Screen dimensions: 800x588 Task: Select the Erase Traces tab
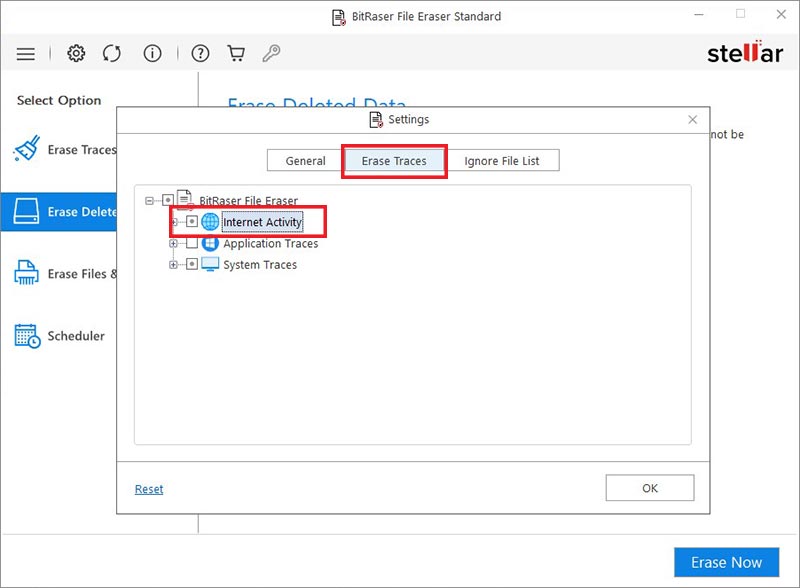(394, 161)
